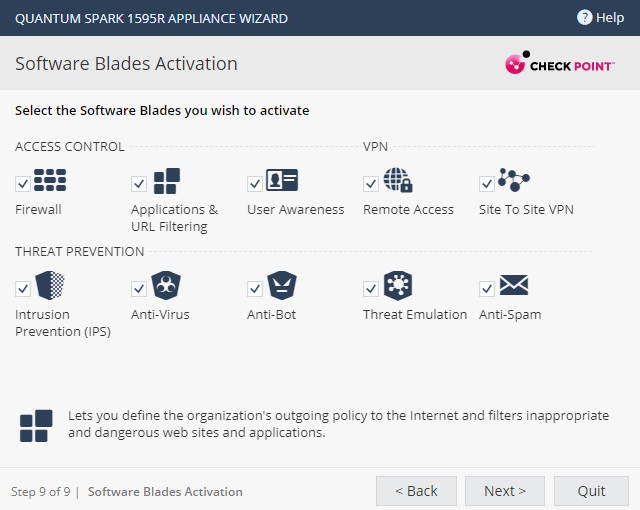
Task: Click the User Awareness ID card icon
Action: (x=282, y=180)
